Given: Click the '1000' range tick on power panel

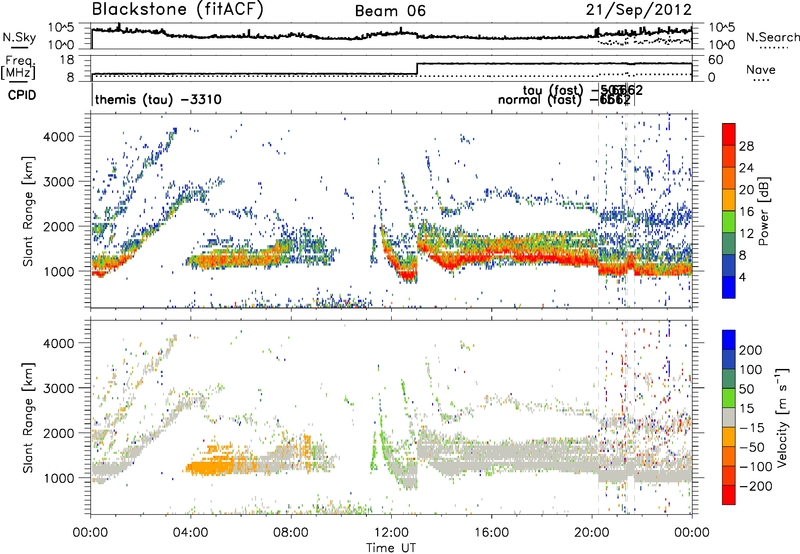Looking at the screenshot, I should (x=58, y=271).
